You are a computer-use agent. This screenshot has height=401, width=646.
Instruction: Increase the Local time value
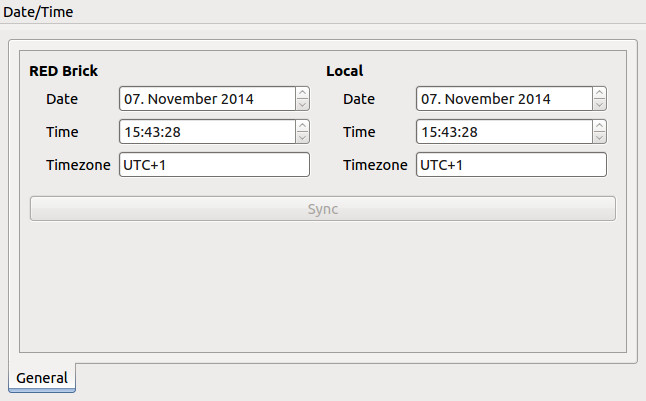point(599,126)
